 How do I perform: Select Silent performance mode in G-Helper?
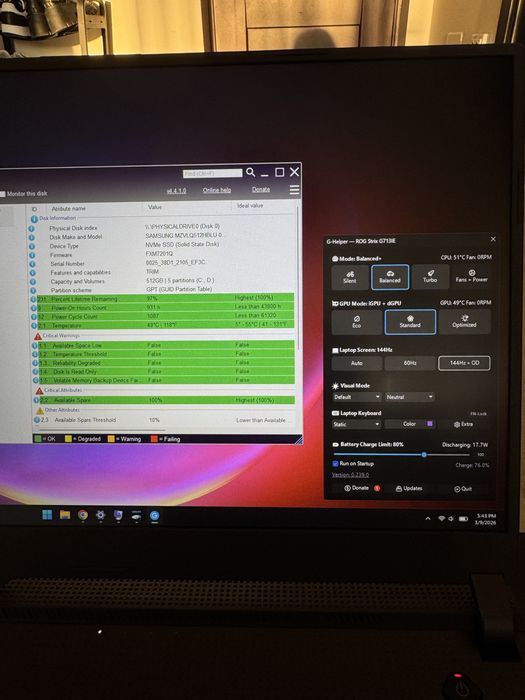(350, 277)
